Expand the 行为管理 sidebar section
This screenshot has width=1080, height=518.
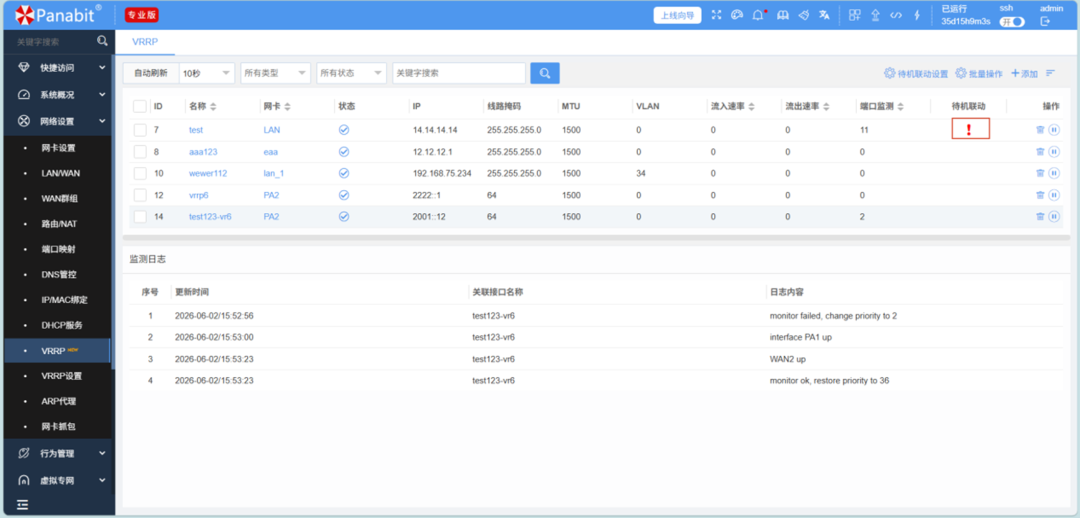point(58,453)
